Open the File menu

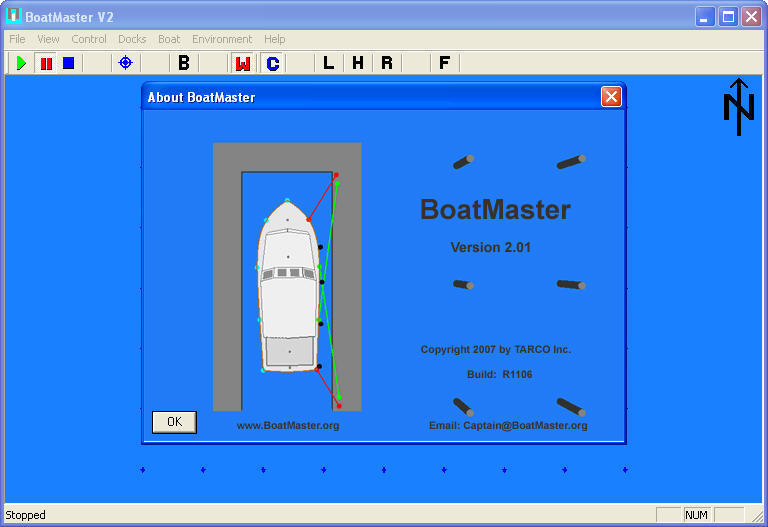point(17,39)
